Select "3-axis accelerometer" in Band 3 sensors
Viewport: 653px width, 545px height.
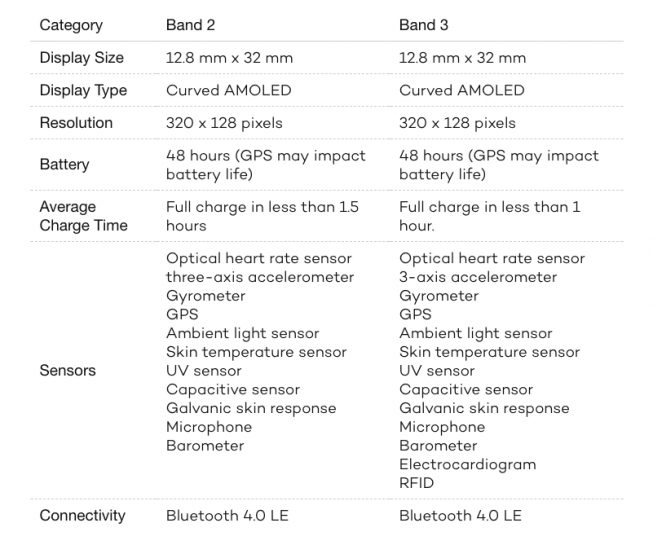click(x=478, y=277)
